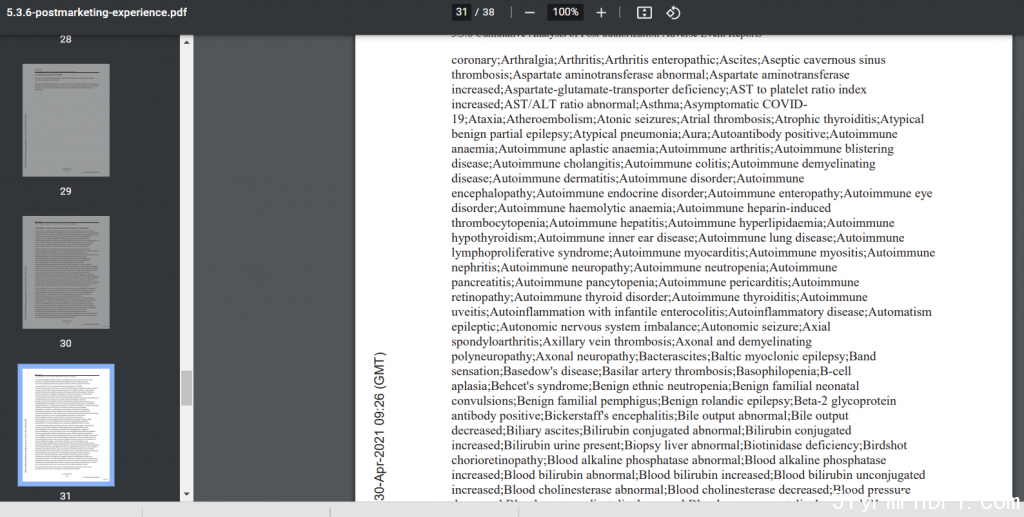Click the text 'Baltic myoclonic epilepsy'

click(778, 356)
